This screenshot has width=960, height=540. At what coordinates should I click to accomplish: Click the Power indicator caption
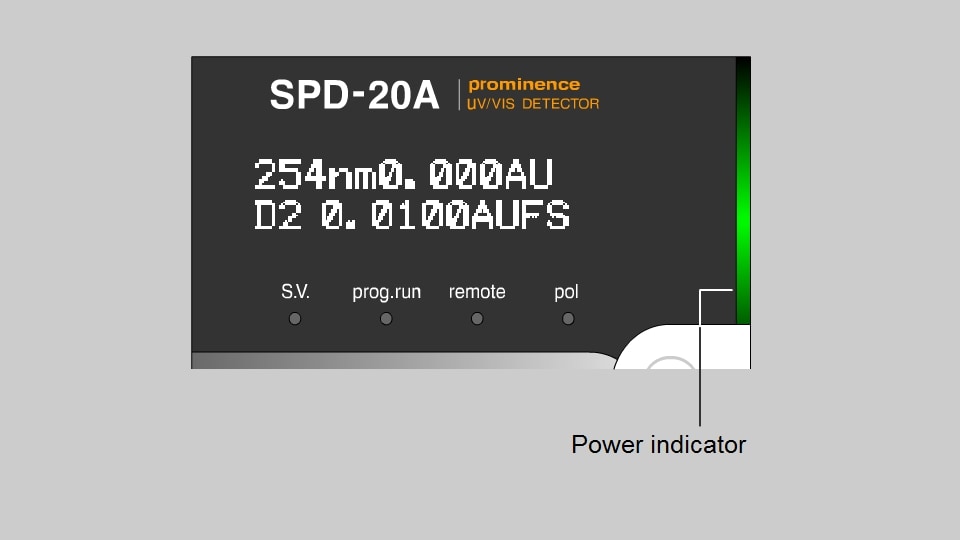coord(659,444)
